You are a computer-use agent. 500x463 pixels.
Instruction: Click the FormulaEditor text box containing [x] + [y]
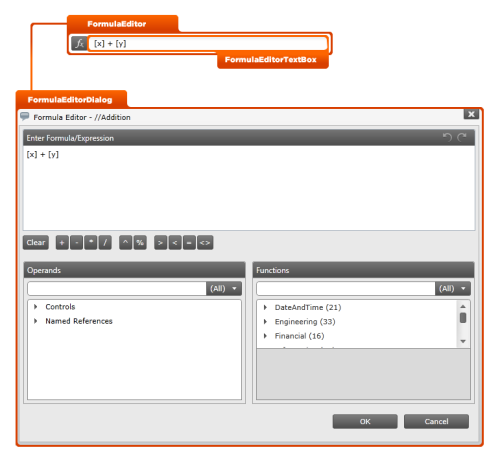[208, 44]
